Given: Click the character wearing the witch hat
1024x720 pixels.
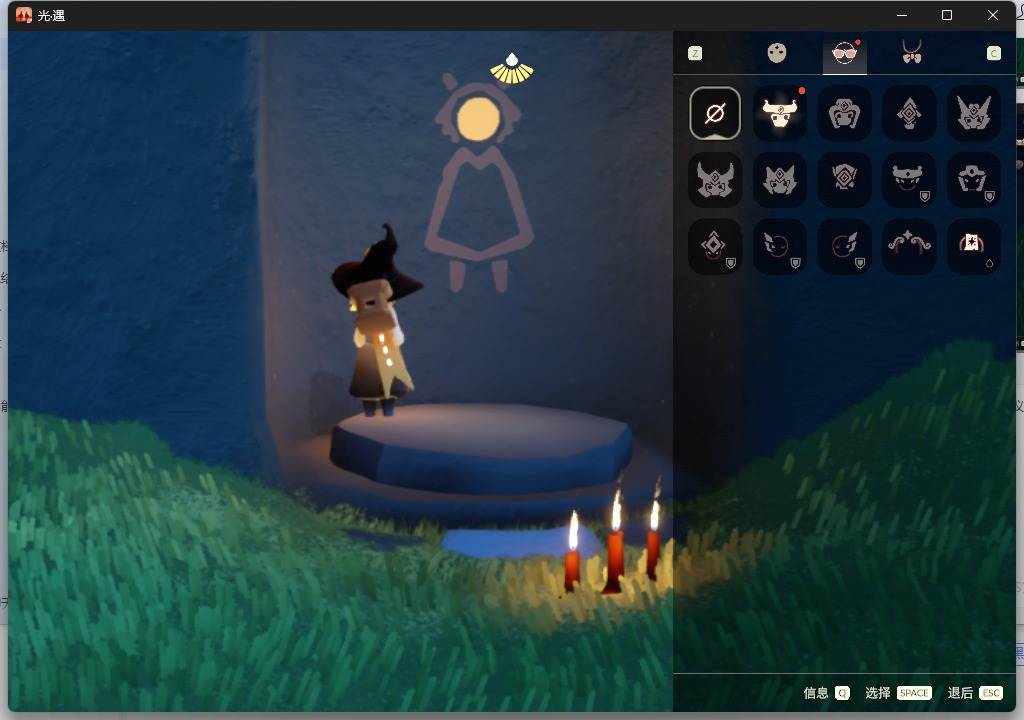Looking at the screenshot, I should 377,322.
